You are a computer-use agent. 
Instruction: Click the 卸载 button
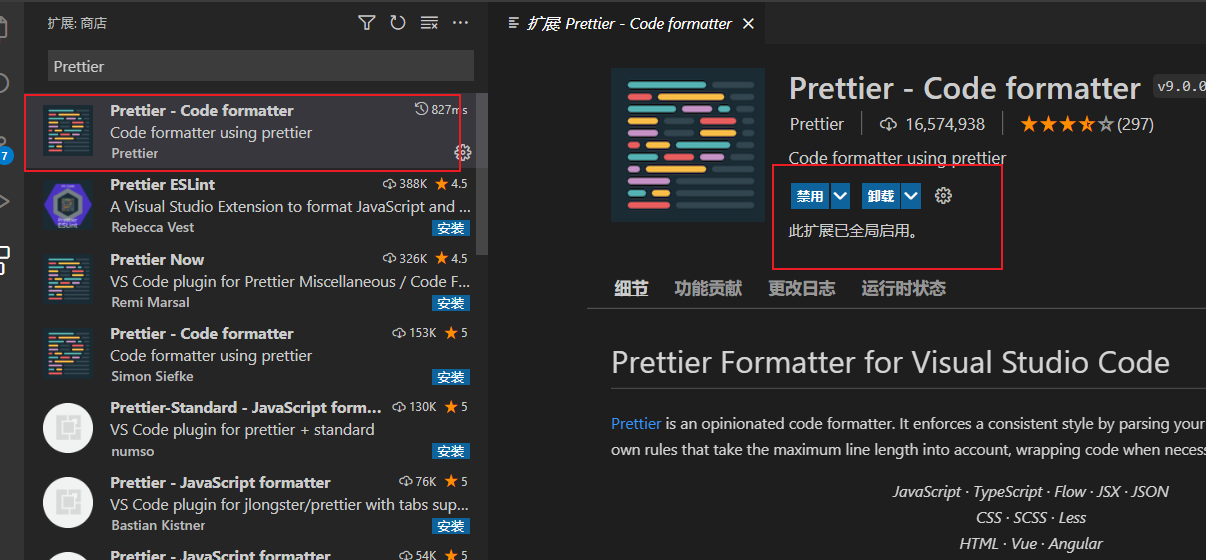pos(881,196)
